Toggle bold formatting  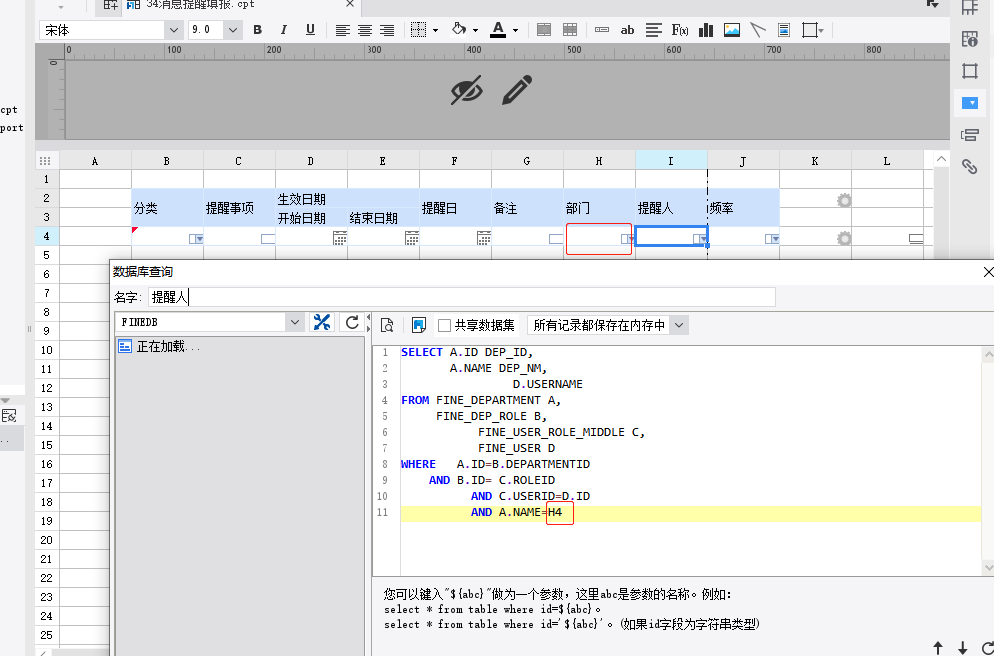257,30
